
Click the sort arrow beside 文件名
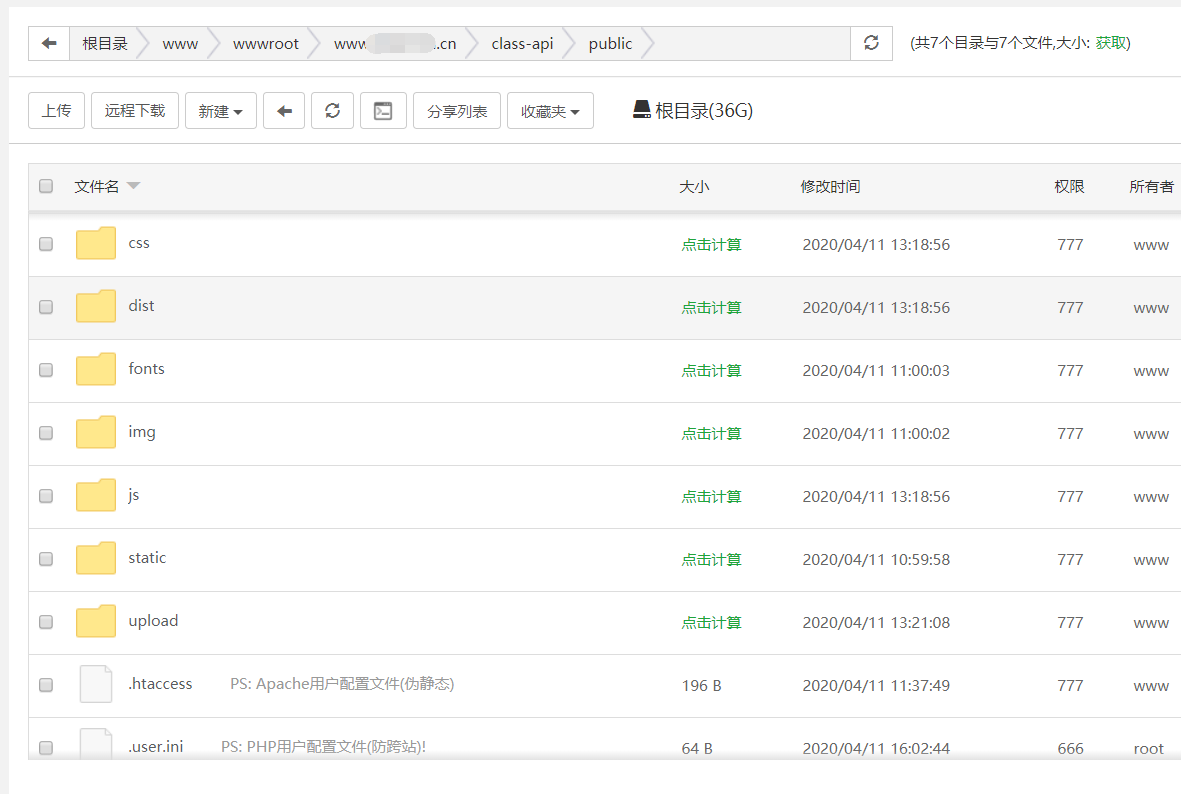[133, 185]
